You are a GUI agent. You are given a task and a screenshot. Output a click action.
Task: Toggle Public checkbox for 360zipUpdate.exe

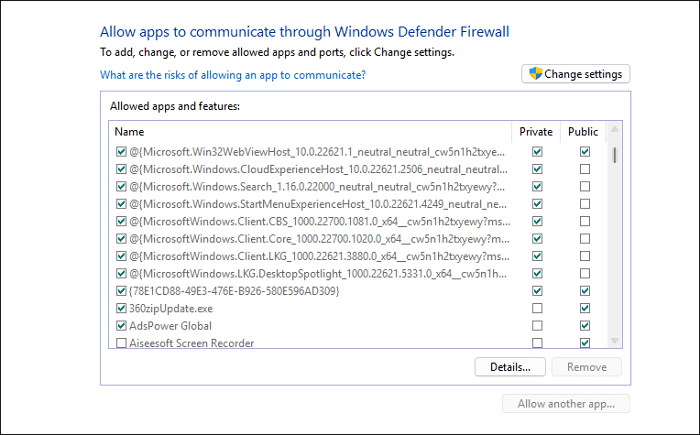585,308
